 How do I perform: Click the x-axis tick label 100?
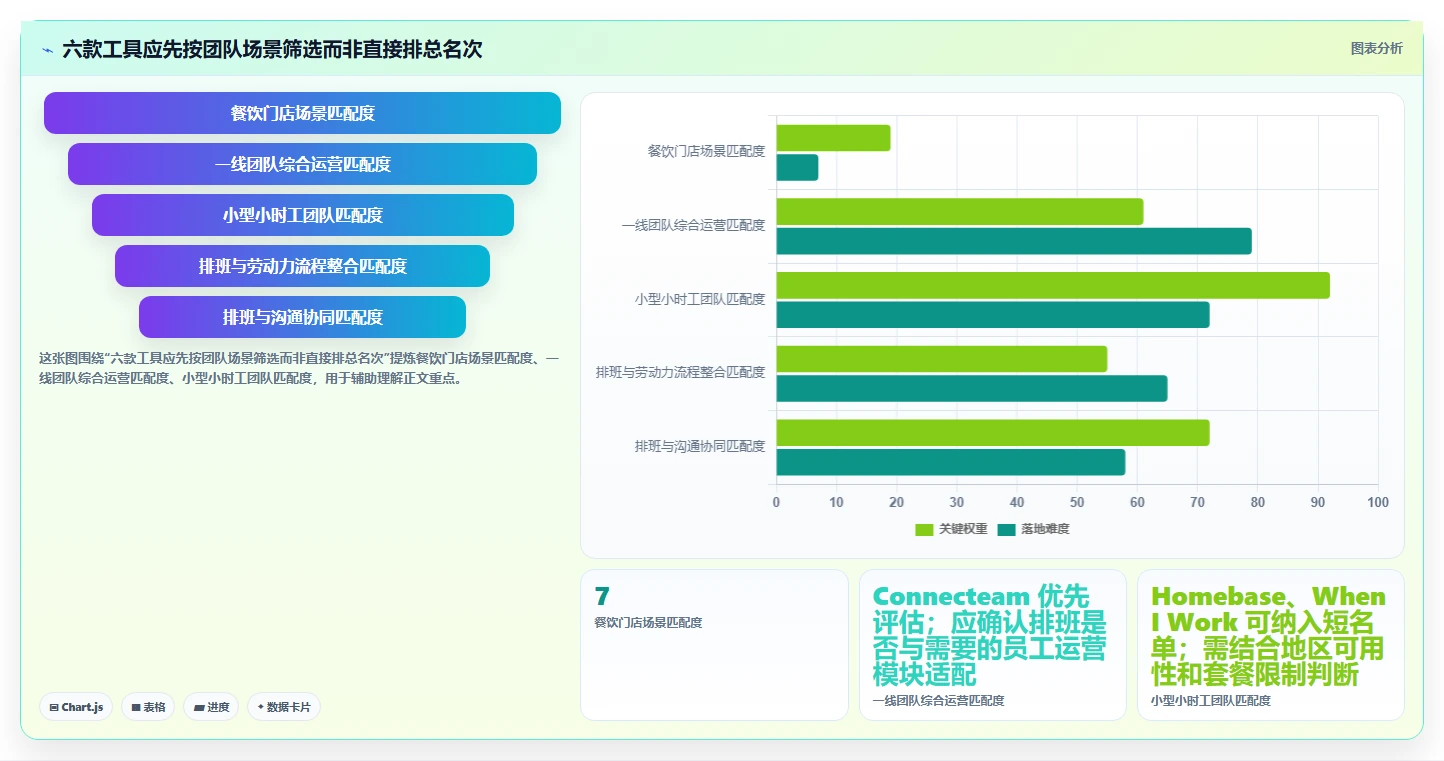[x=1378, y=502]
